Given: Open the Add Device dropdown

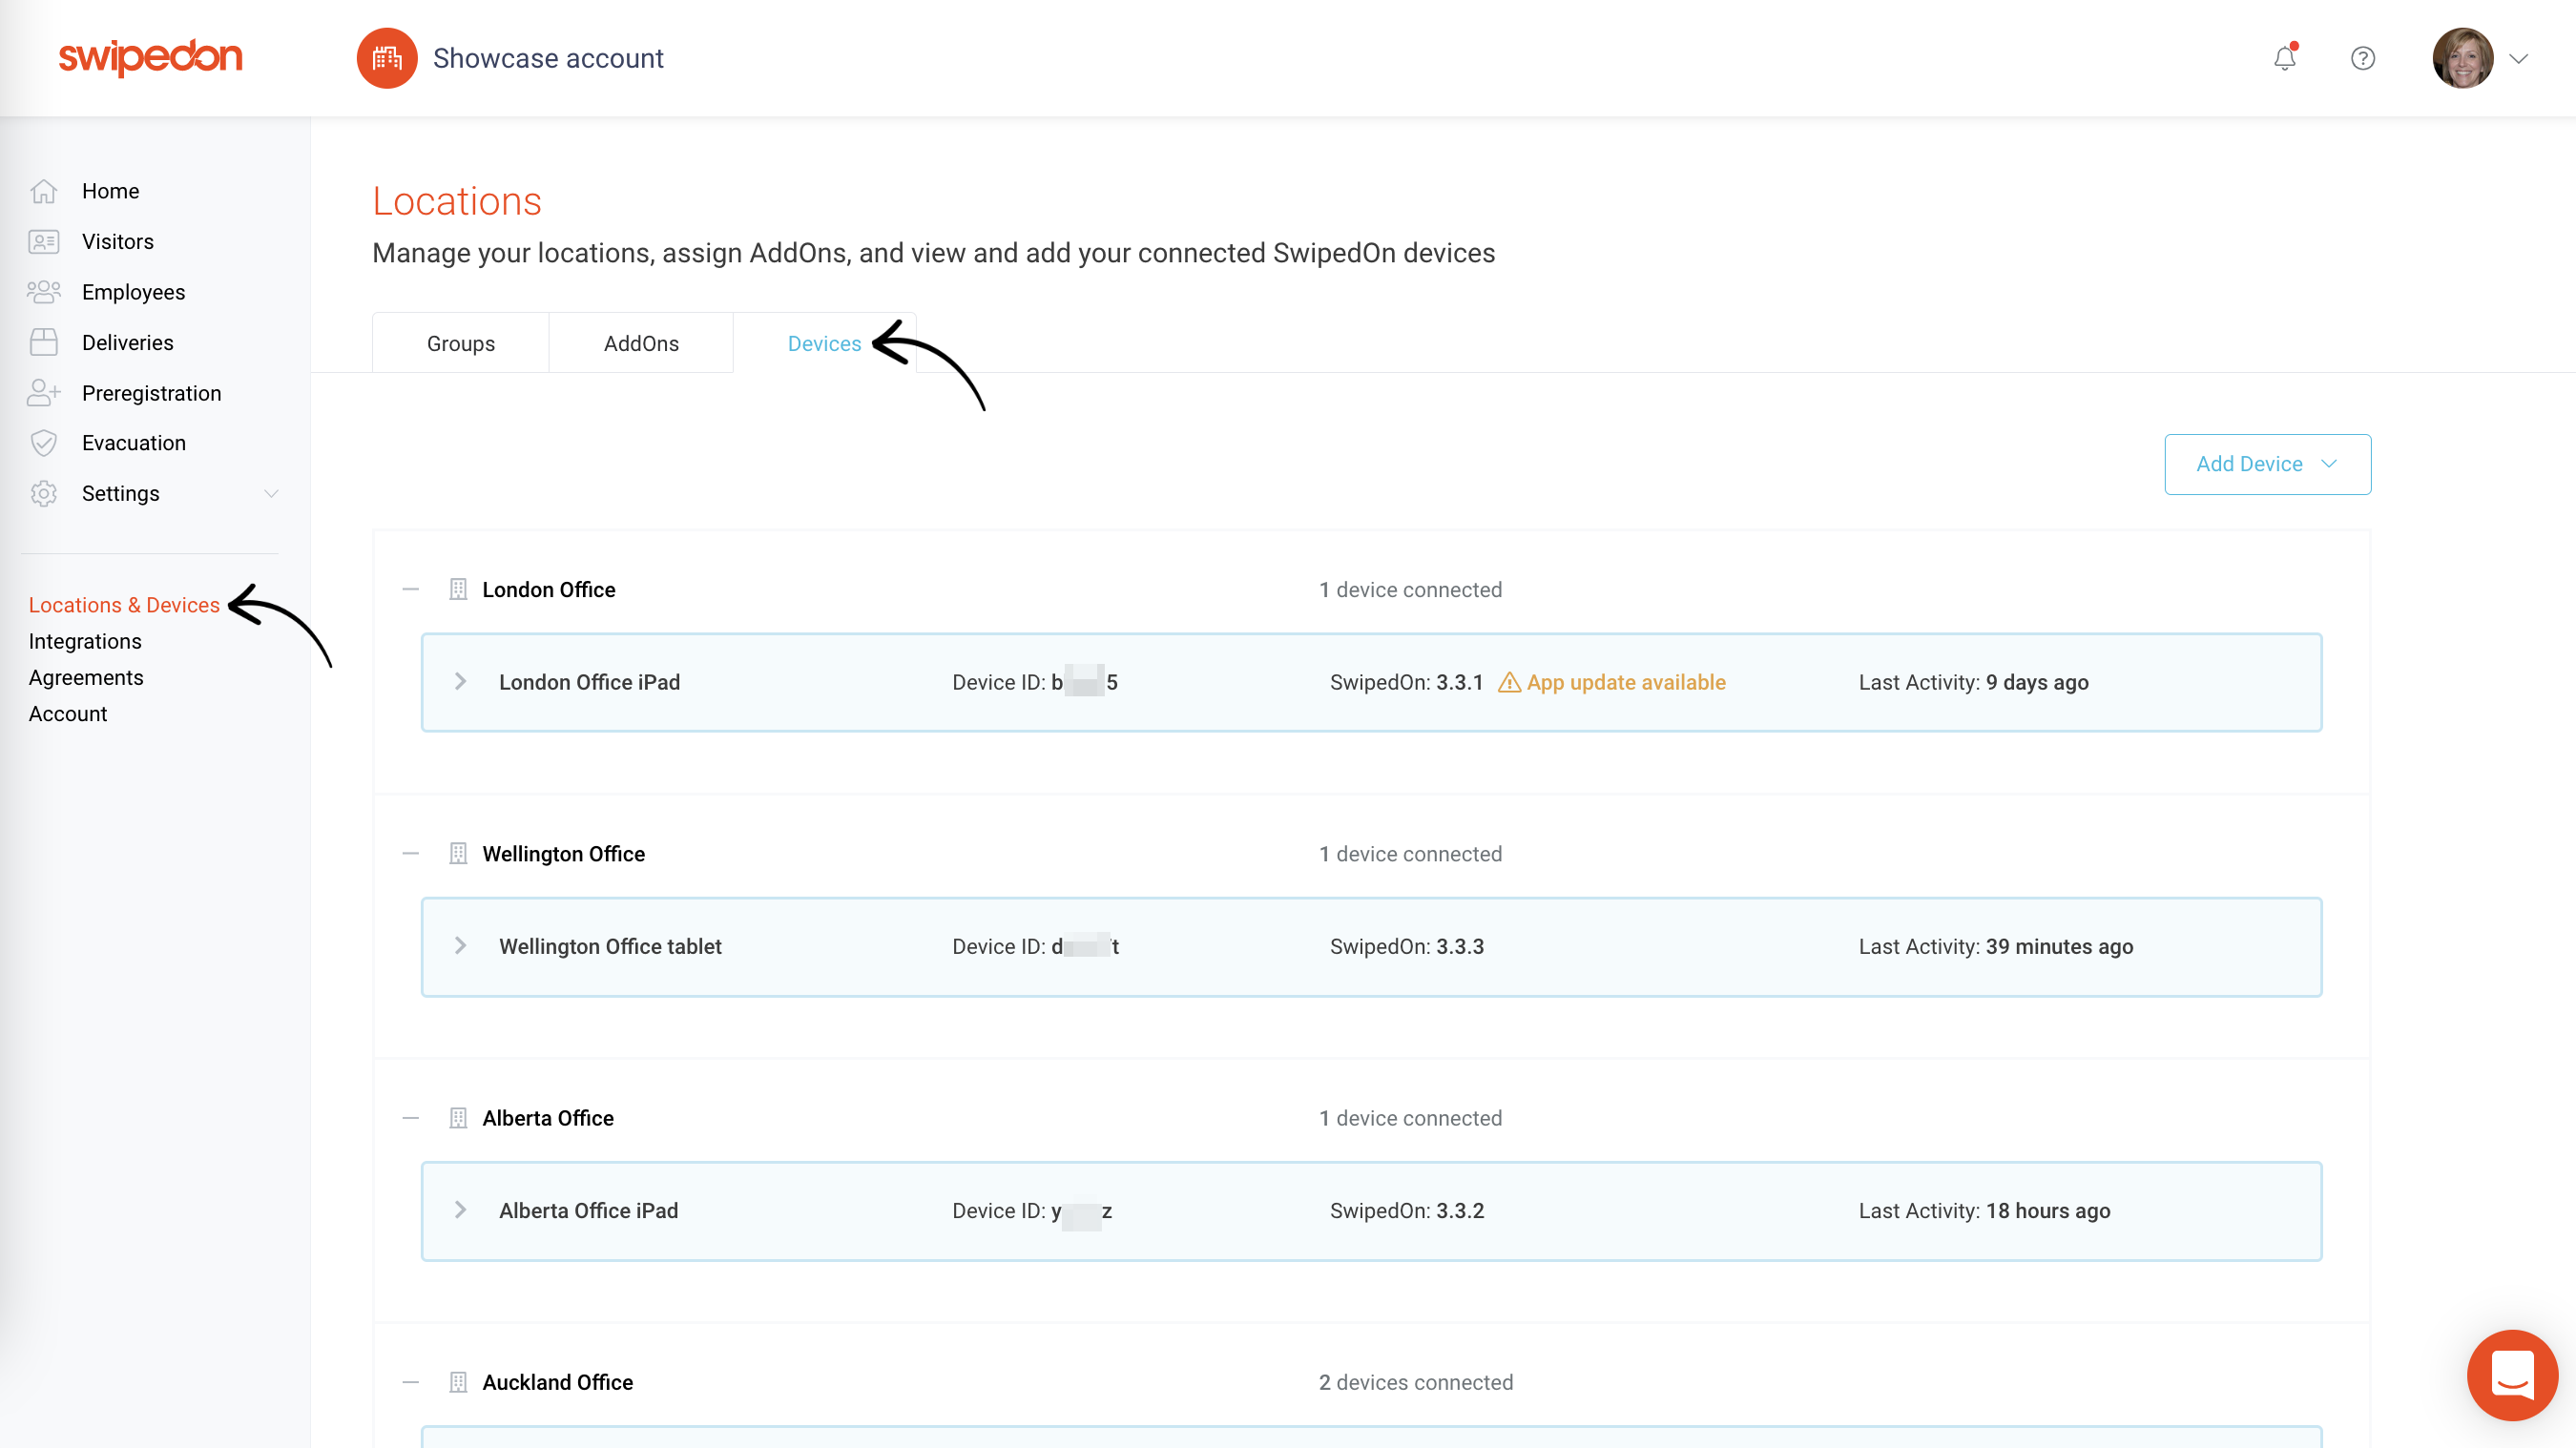Looking at the screenshot, I should tap(2267, 464).
